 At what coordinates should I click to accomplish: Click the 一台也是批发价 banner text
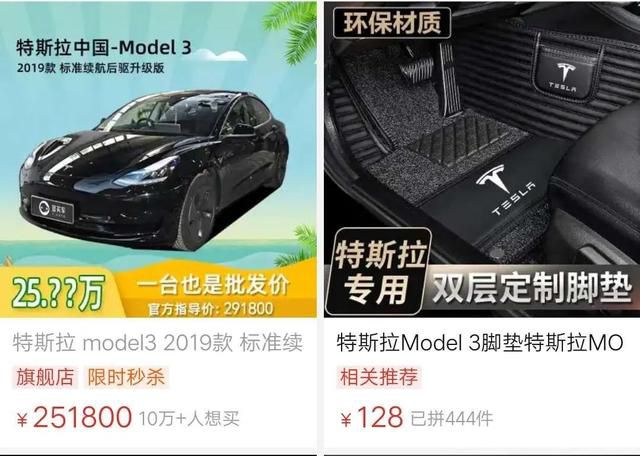(213, 285)
